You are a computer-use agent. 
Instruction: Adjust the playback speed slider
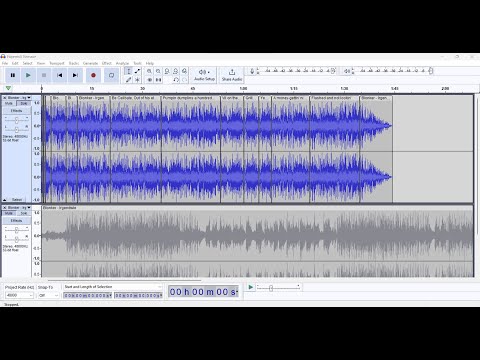tap(271, 288)
